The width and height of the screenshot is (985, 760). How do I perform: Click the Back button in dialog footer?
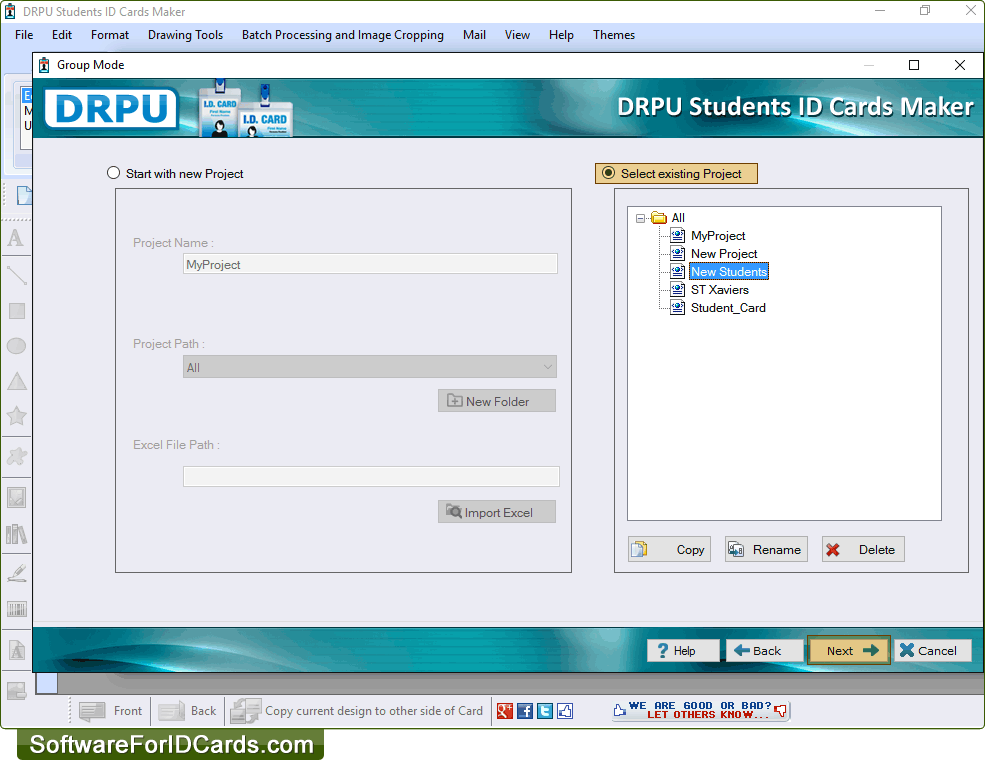[765, 651]
